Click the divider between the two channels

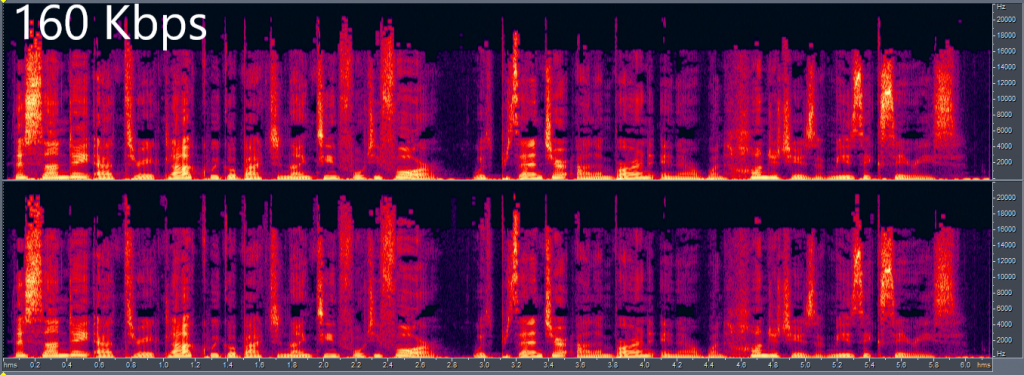(496, 180)
